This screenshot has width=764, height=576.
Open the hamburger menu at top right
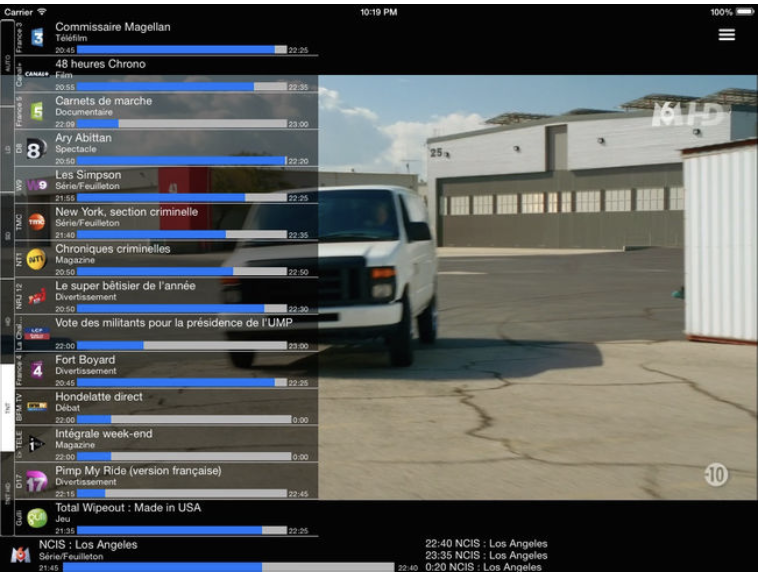727,35
